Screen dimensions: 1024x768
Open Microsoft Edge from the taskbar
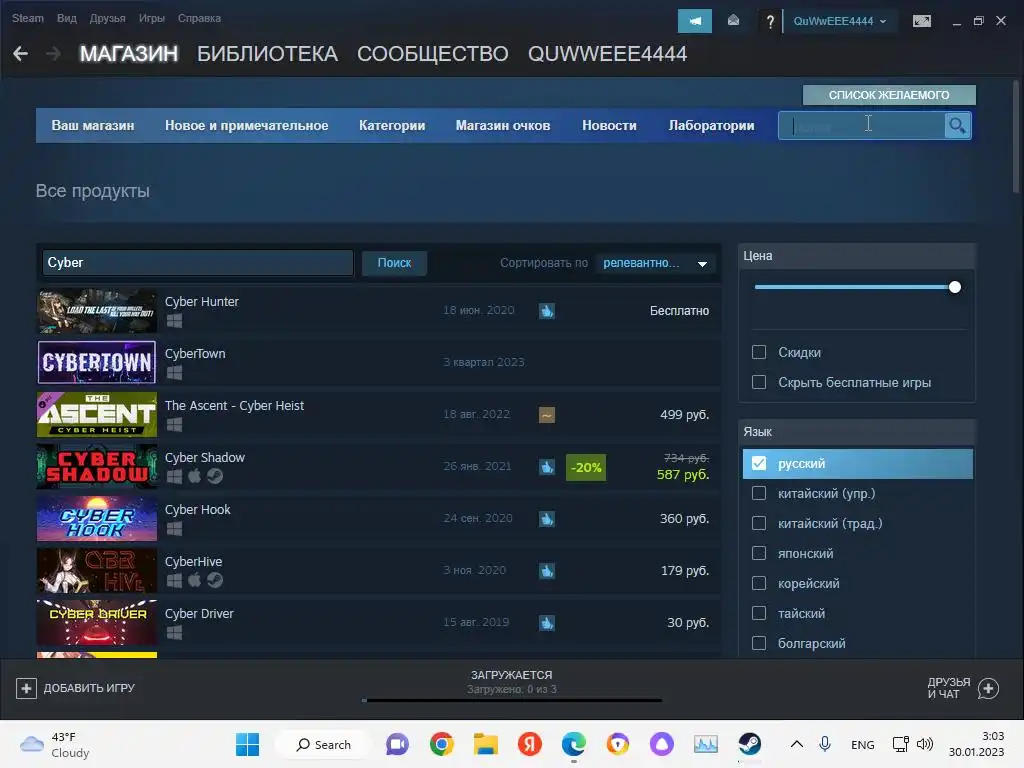point(573,744)
